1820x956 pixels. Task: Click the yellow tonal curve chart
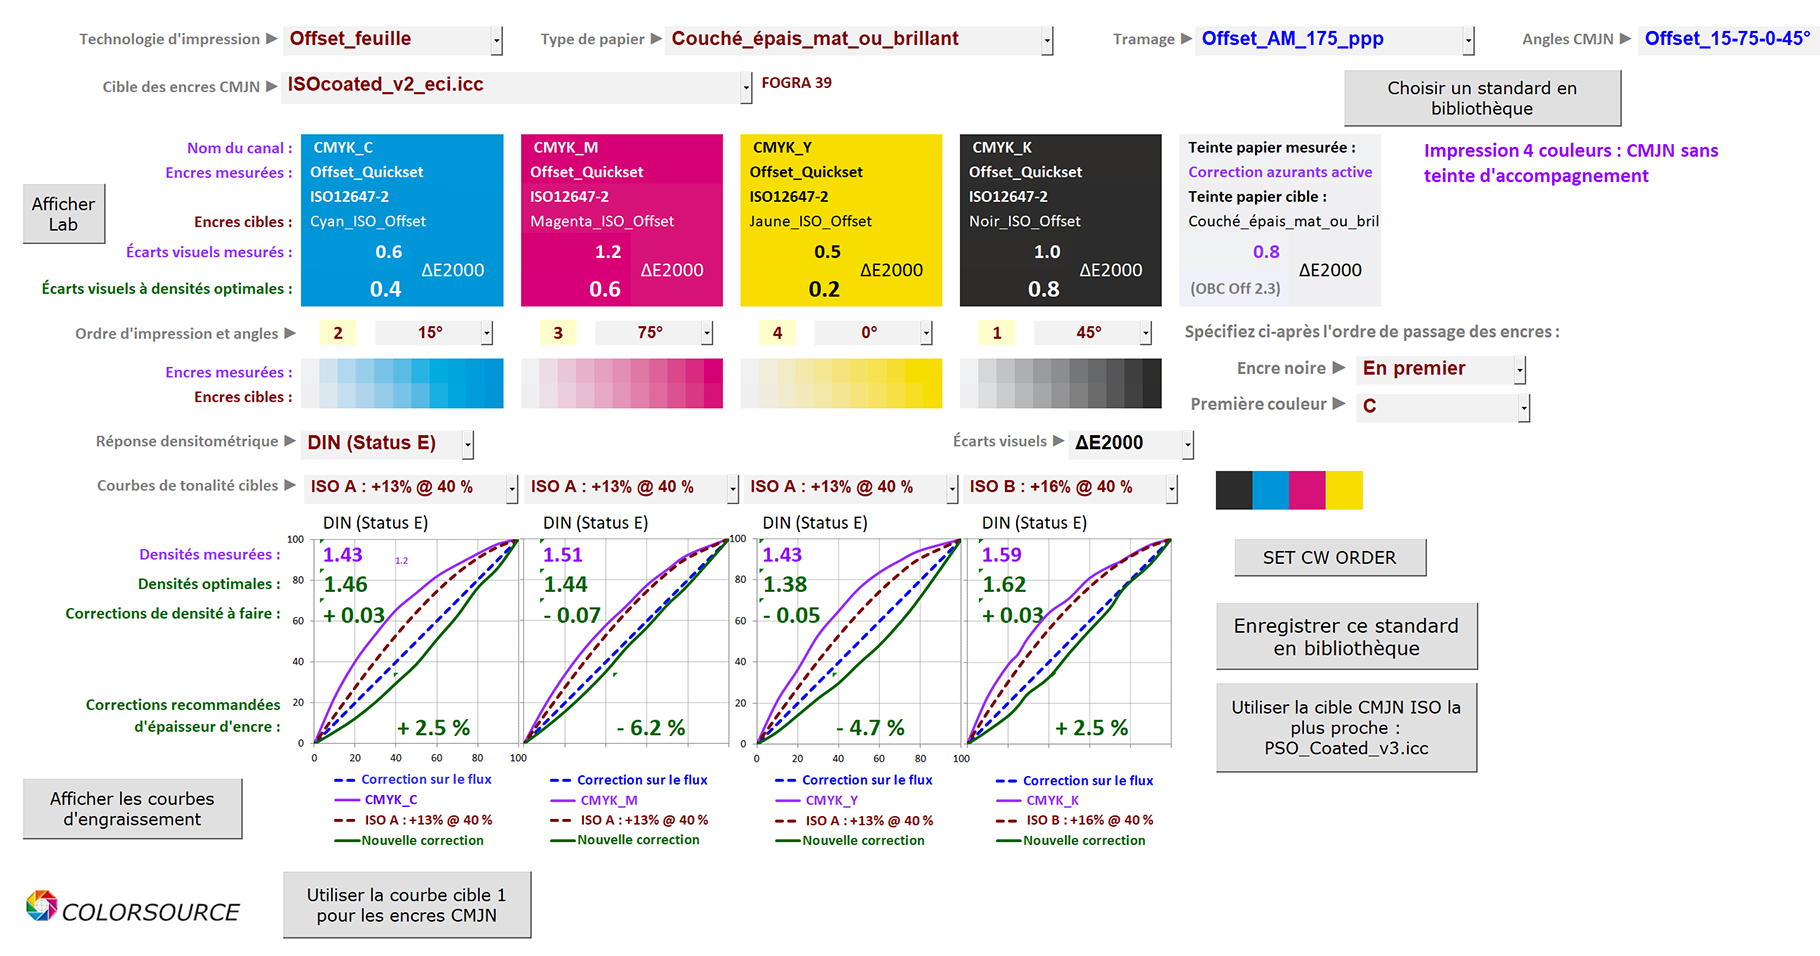coord(859,641)
